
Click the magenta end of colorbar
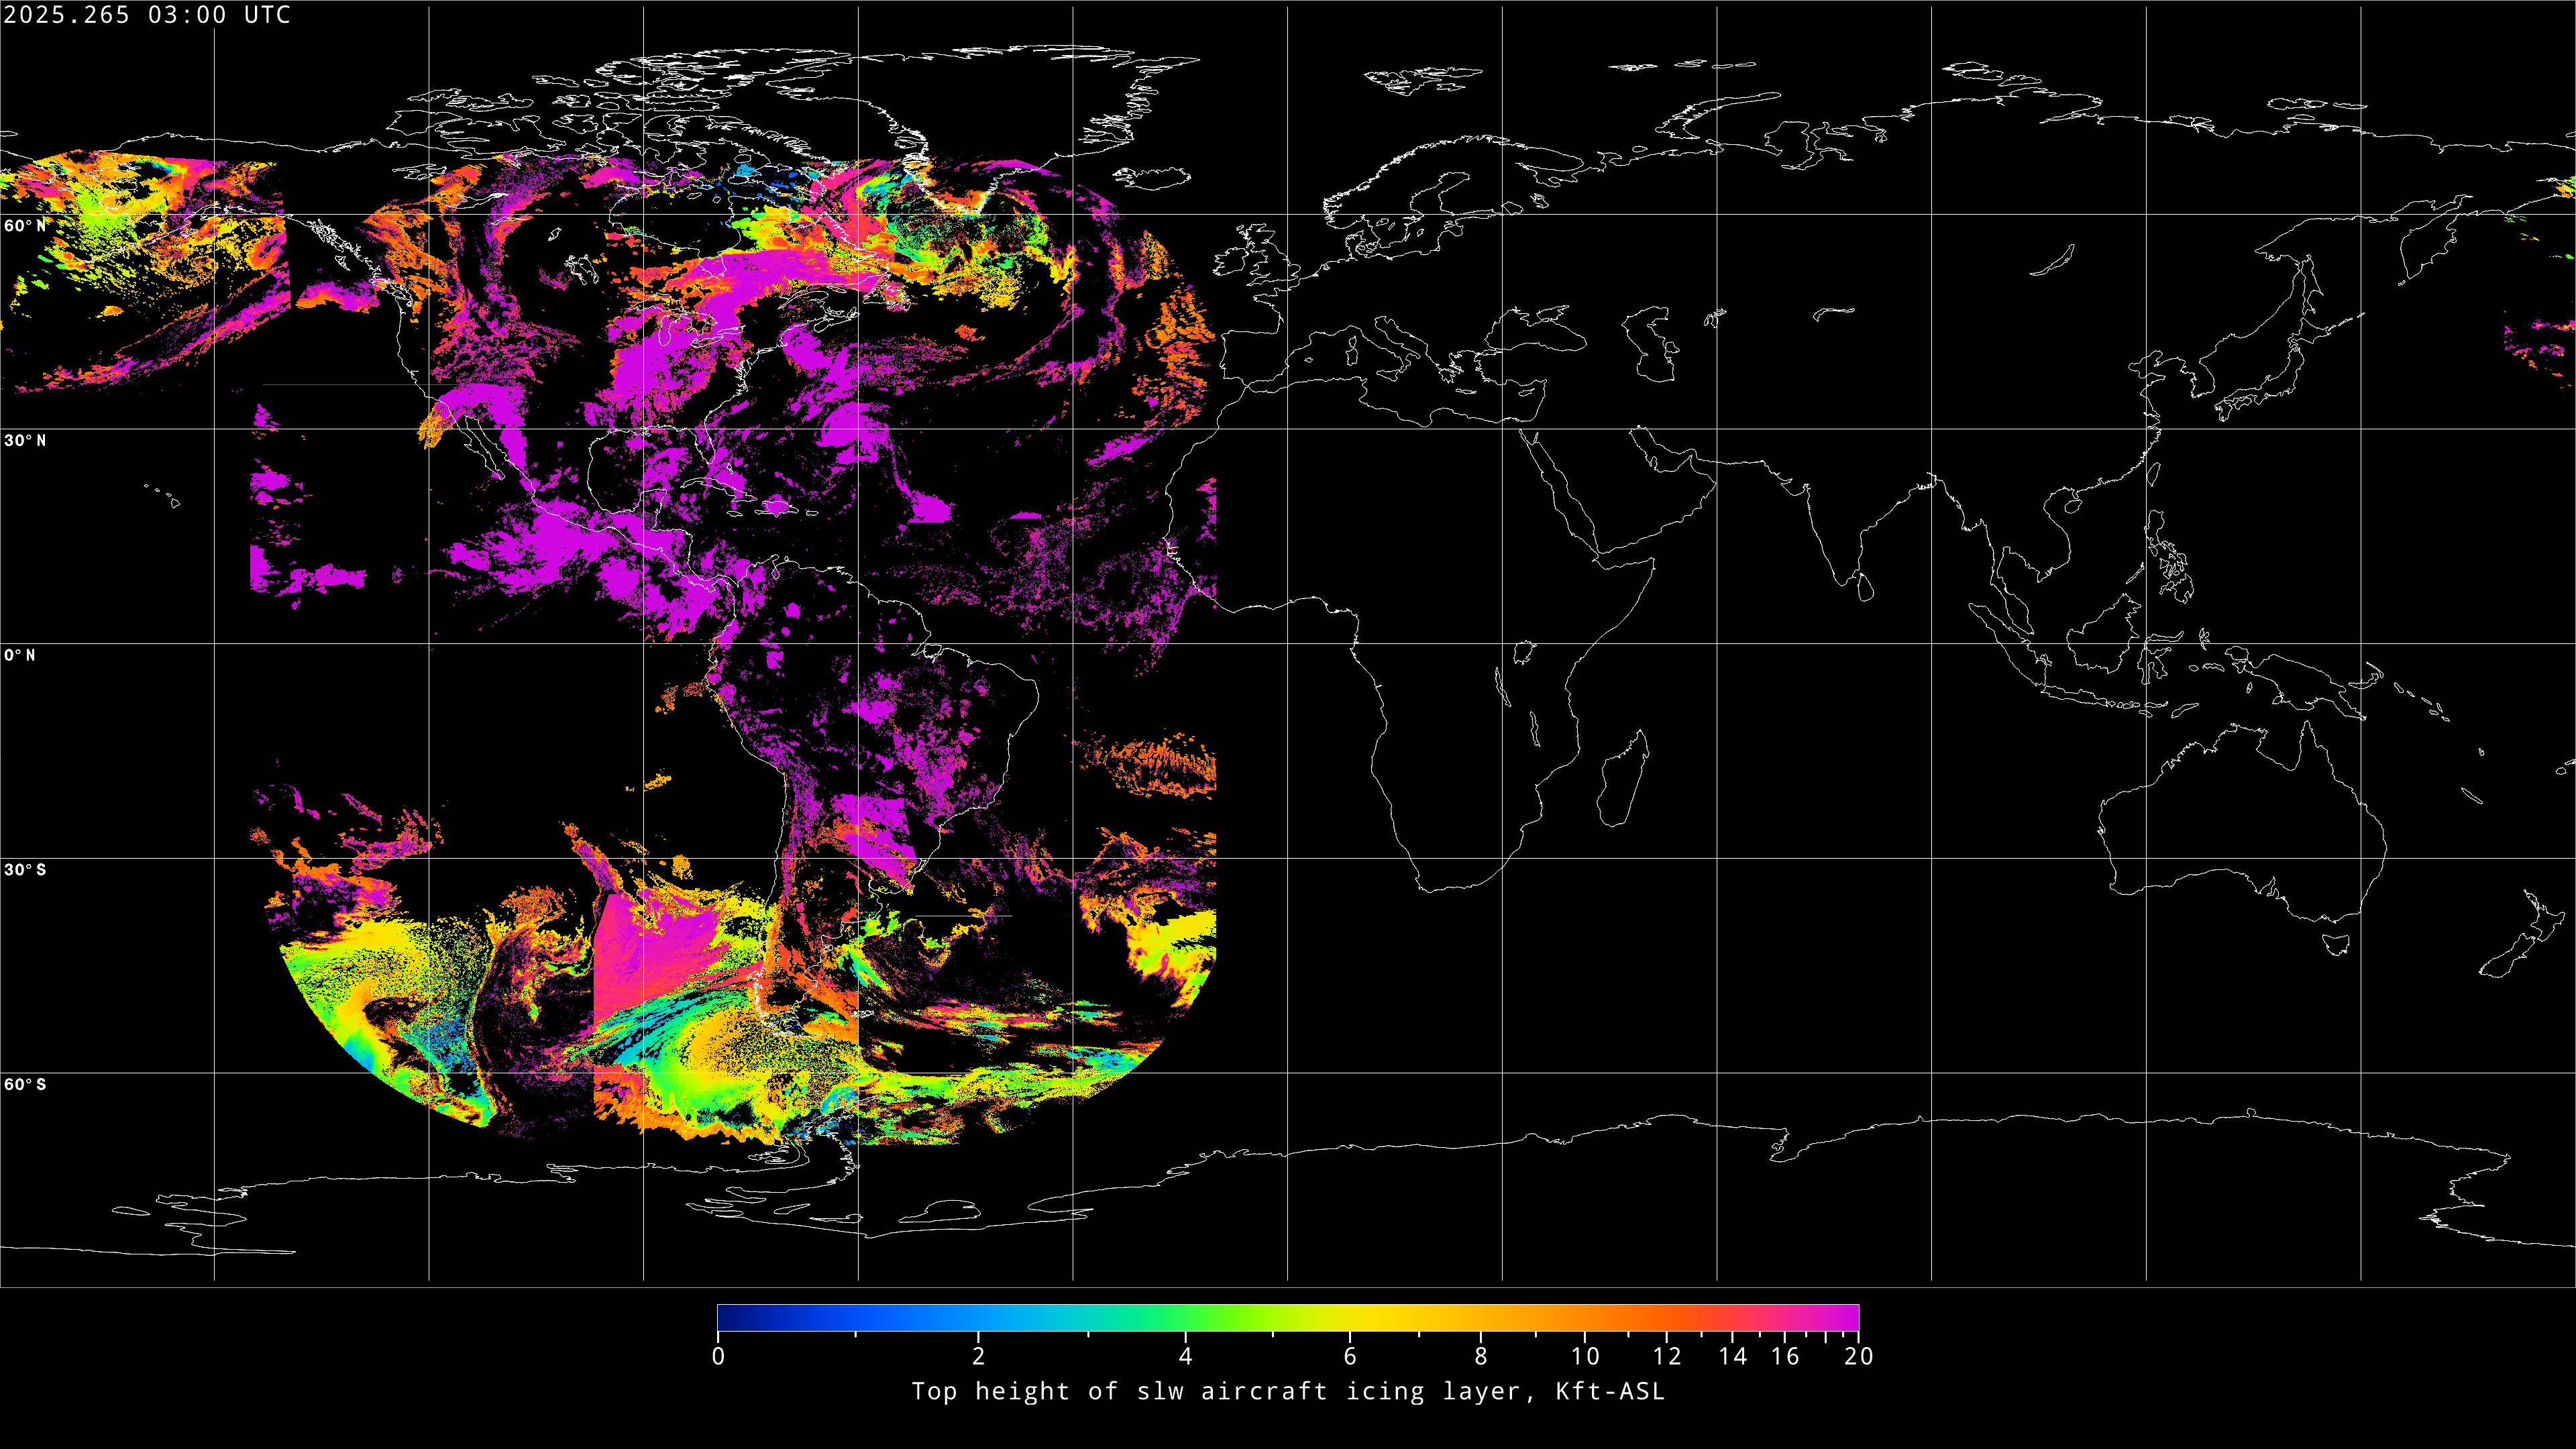click(1850, 1318)
